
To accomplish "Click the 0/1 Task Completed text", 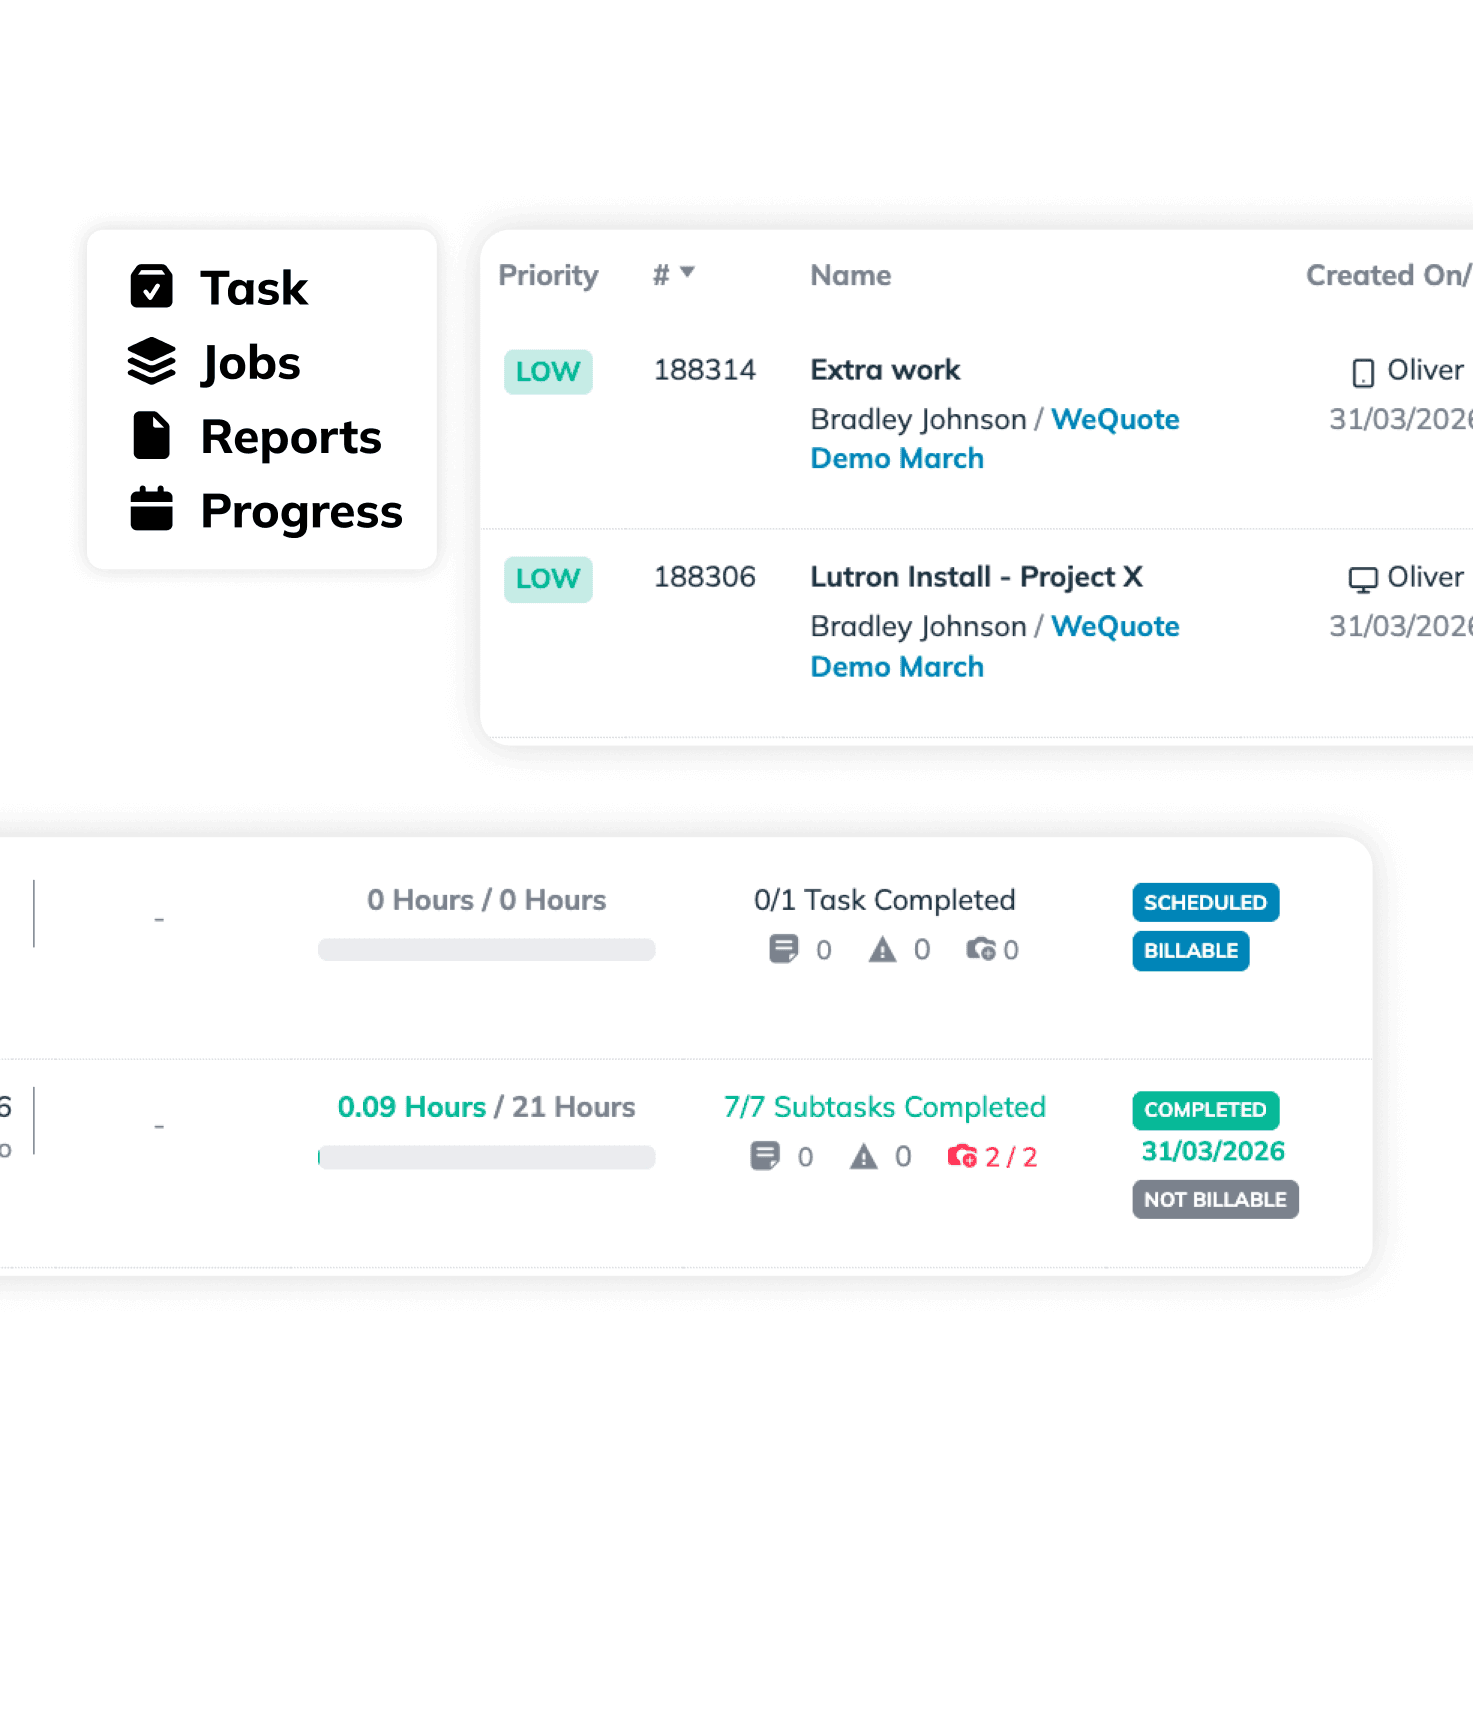I will click(884, 900).
